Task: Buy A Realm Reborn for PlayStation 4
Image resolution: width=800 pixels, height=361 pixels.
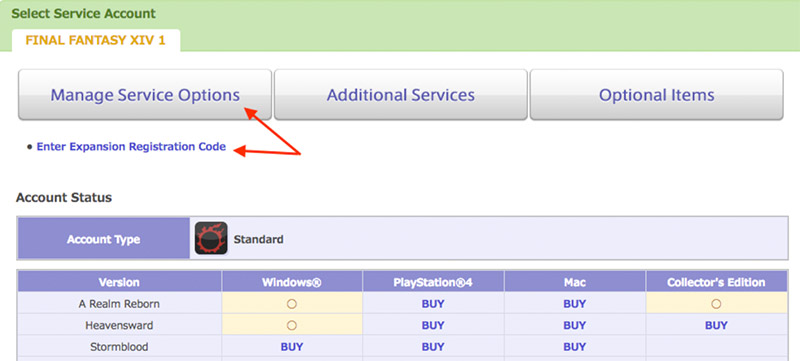Action: pos(433,304)
